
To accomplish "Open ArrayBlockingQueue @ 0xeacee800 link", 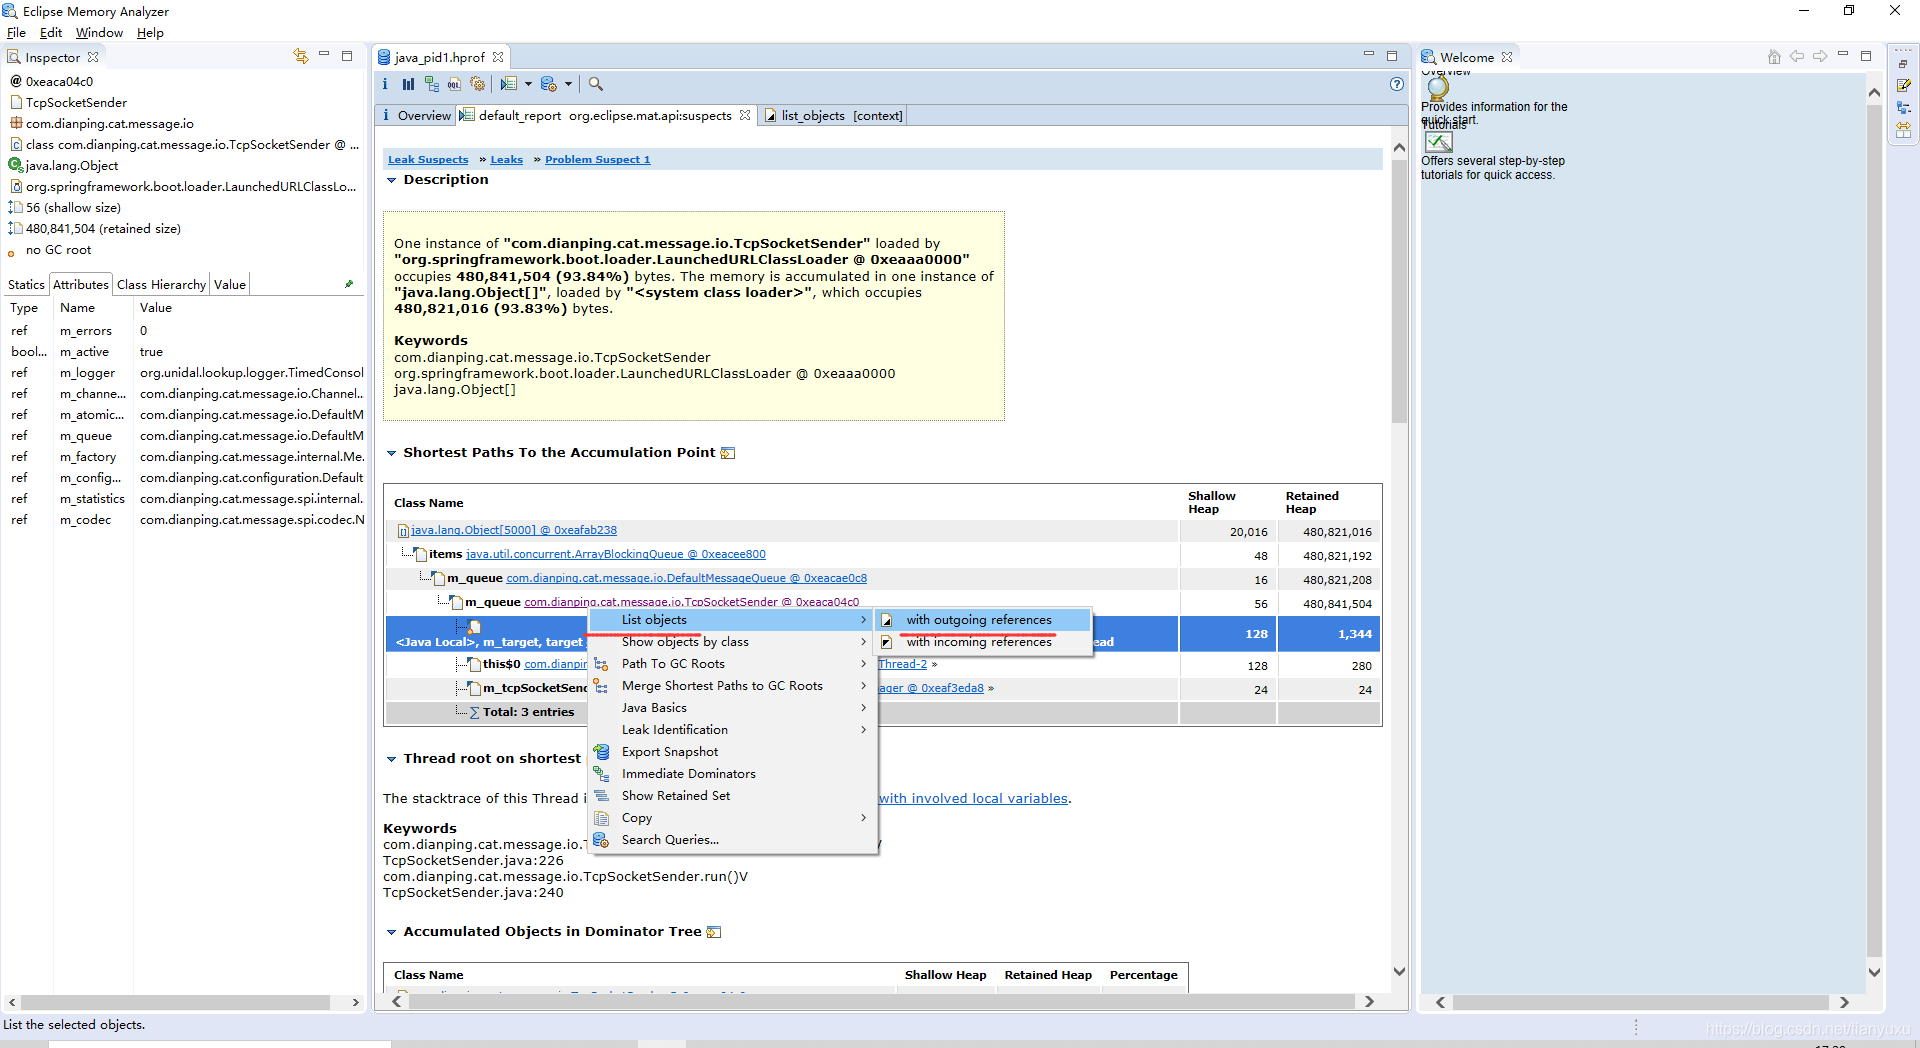I will click(x=616, y=554).
